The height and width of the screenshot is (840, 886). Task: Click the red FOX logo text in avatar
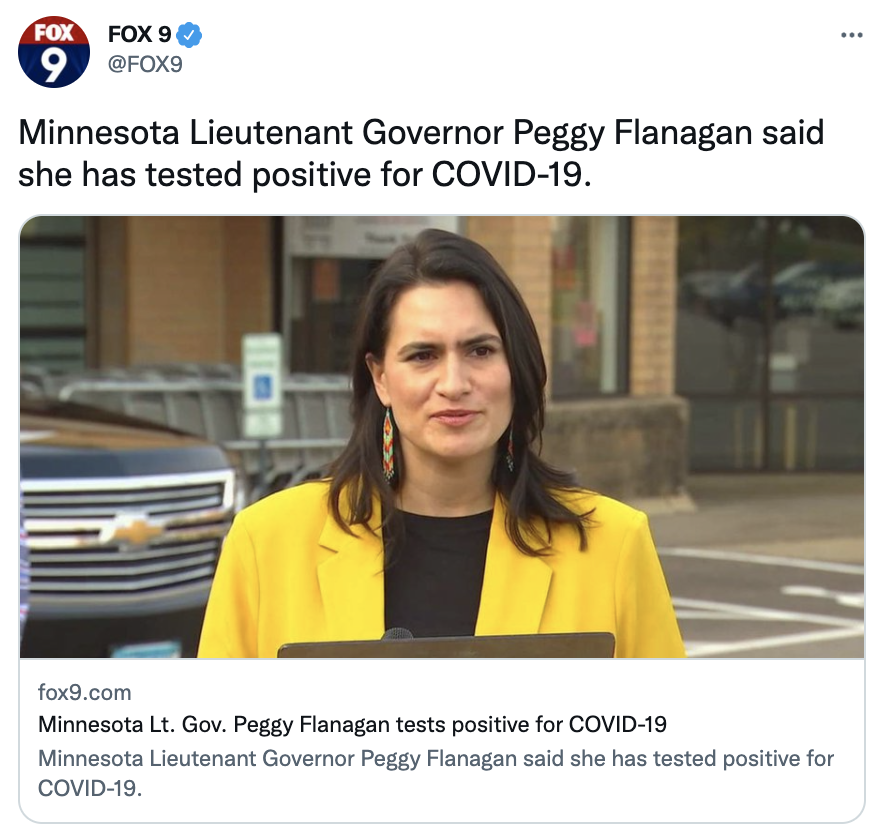tap(54, 32)
